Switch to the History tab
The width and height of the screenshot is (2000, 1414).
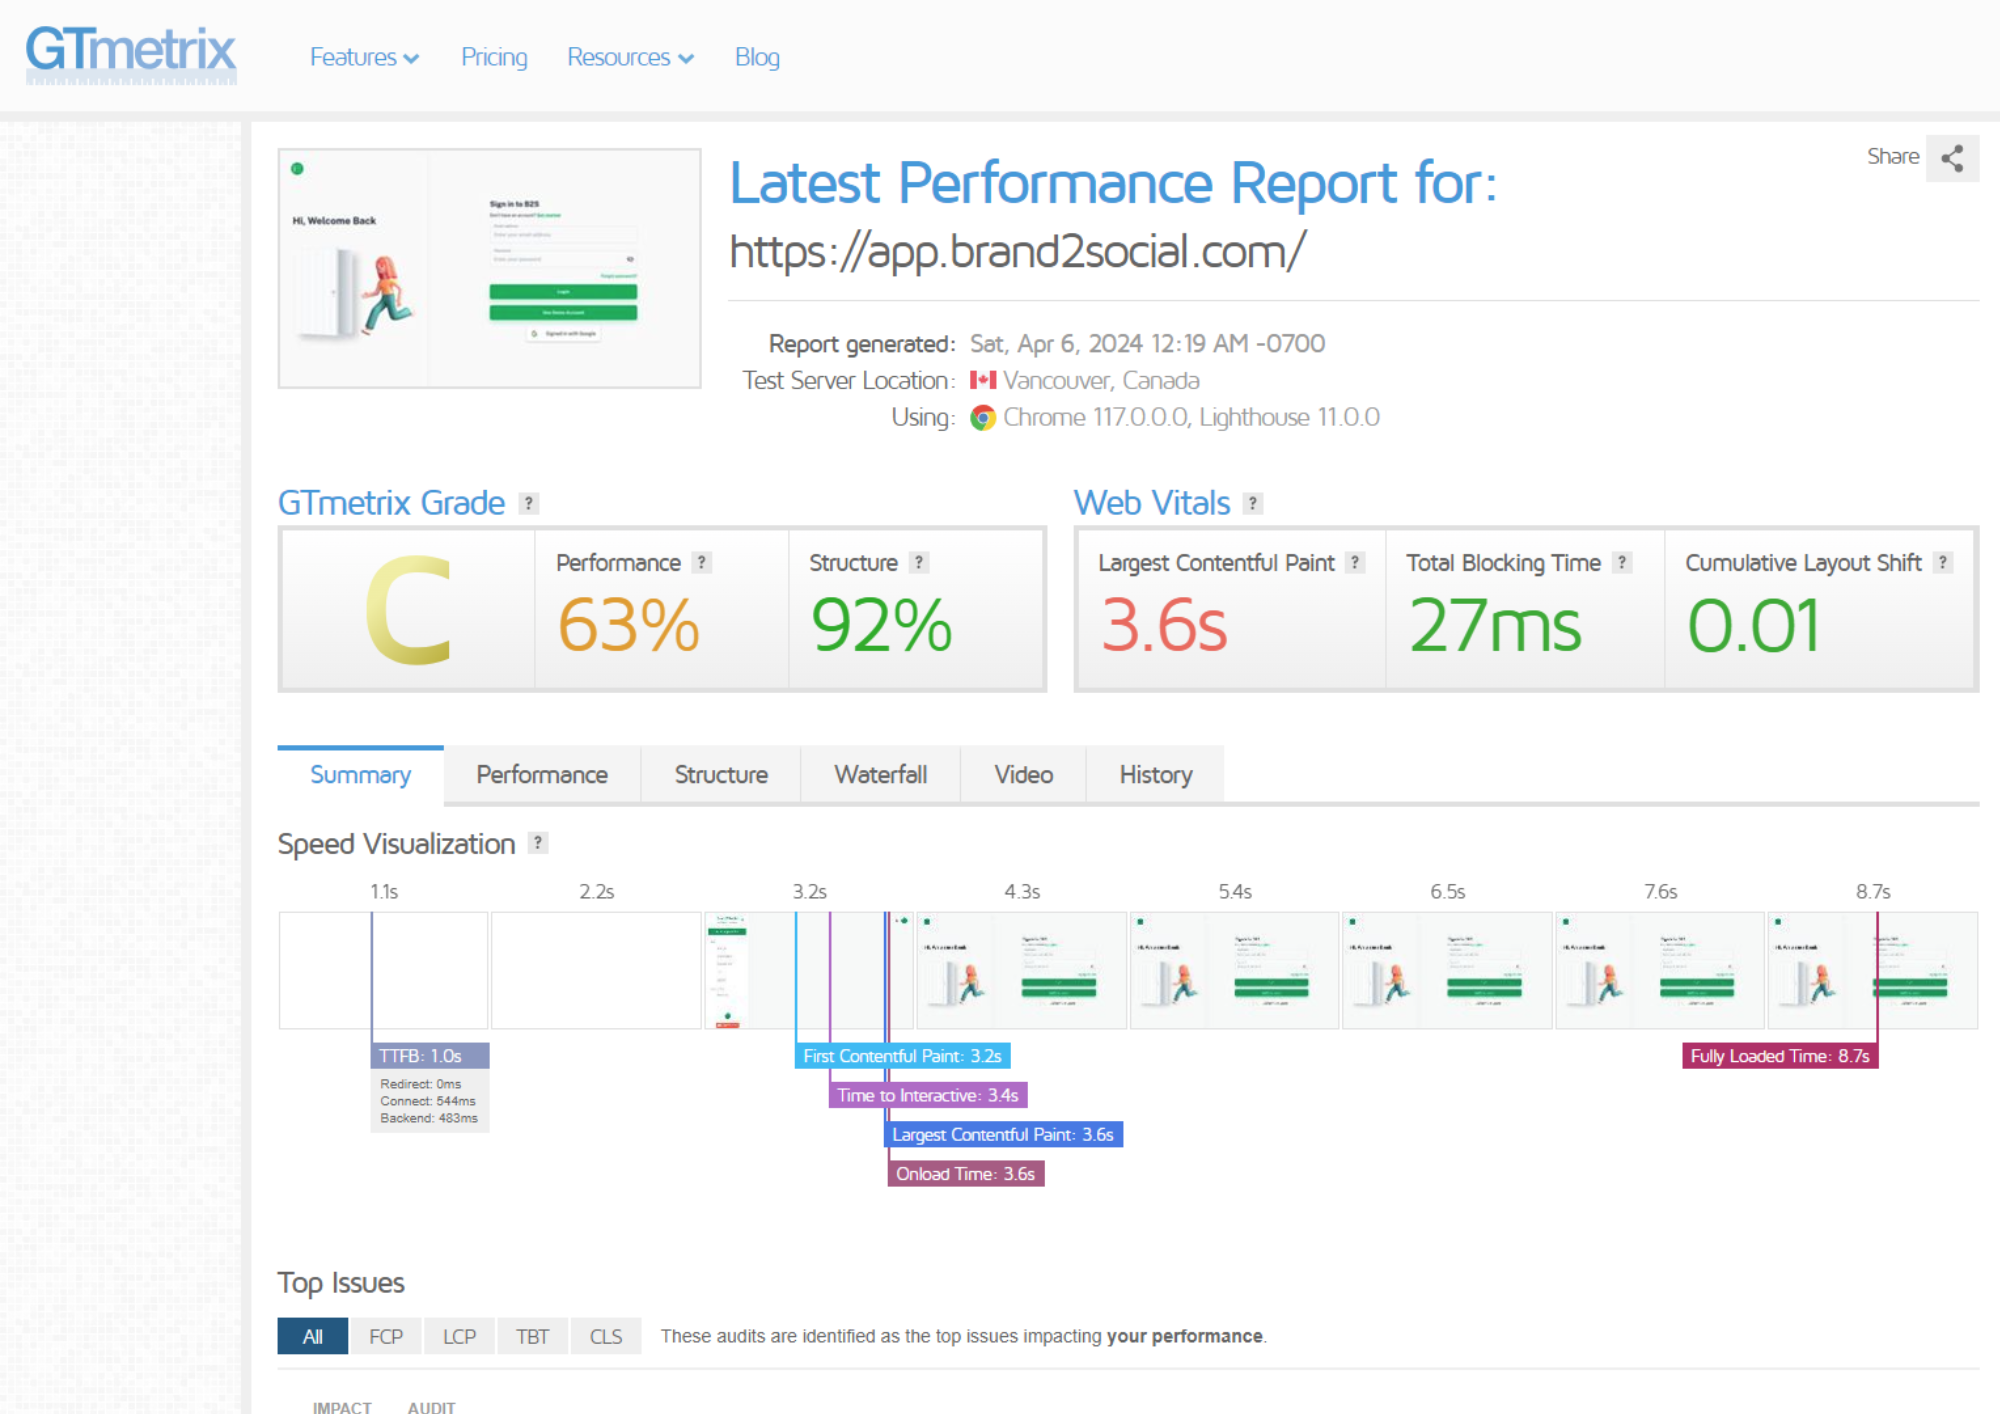pos(1155,775)
